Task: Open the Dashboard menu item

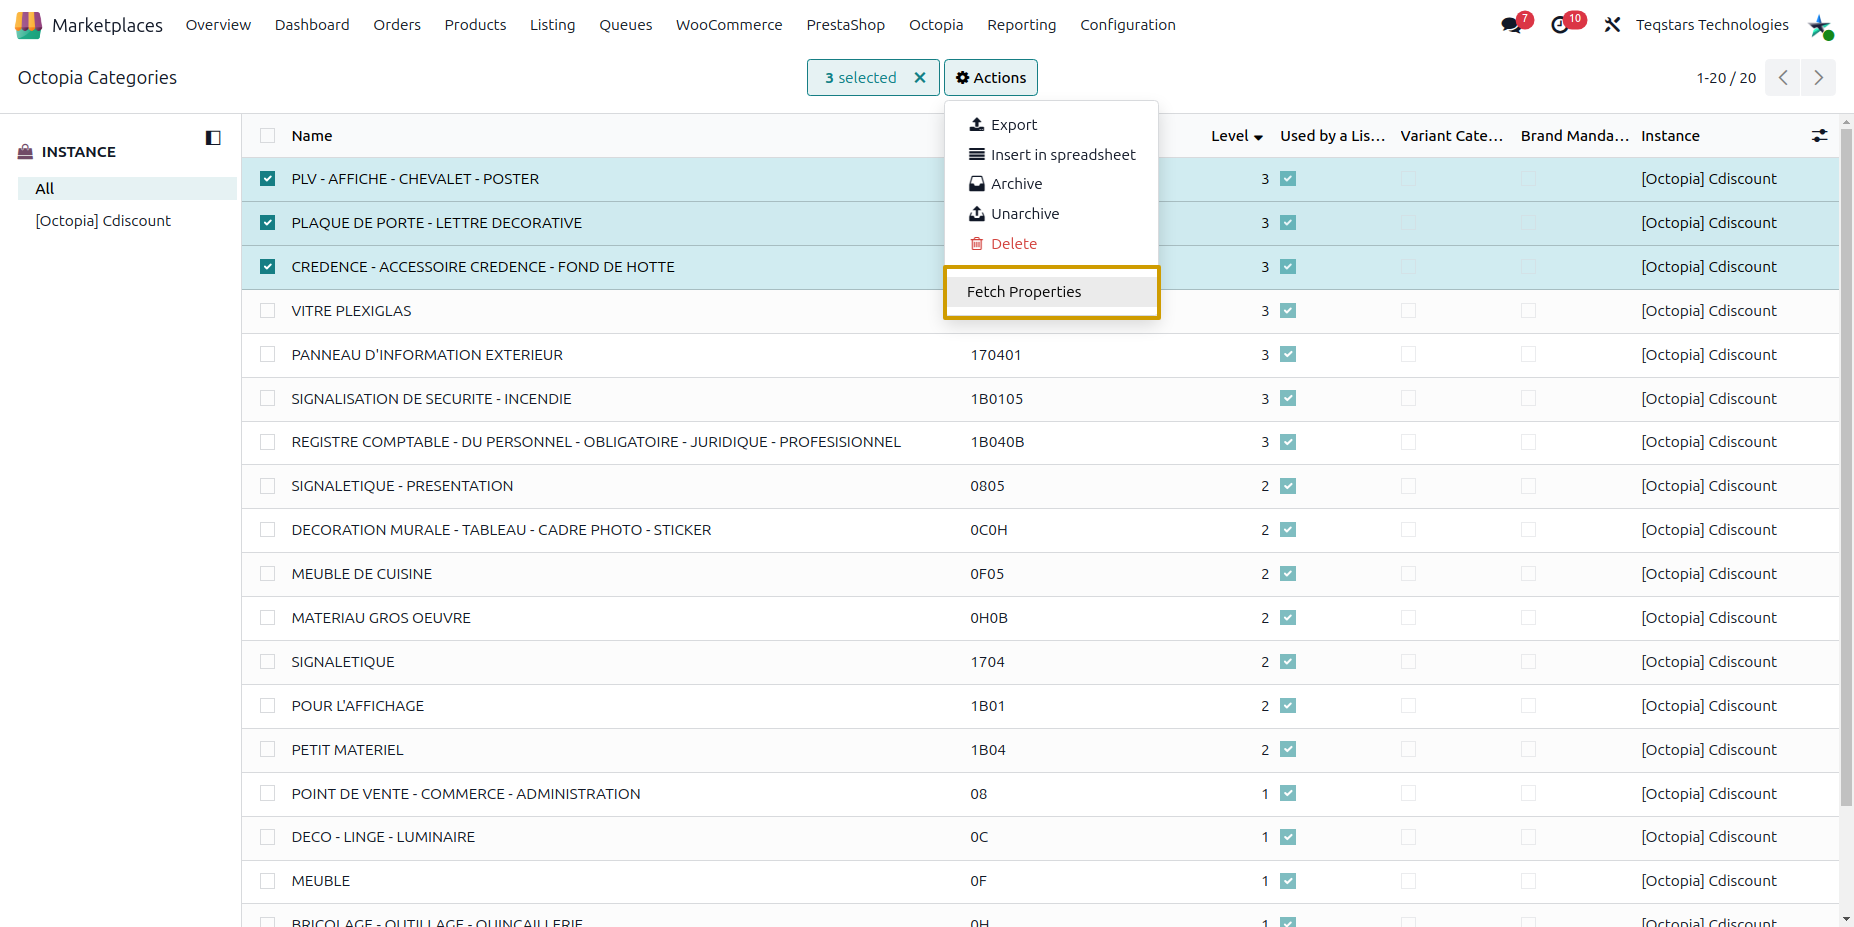Action: 312,25
